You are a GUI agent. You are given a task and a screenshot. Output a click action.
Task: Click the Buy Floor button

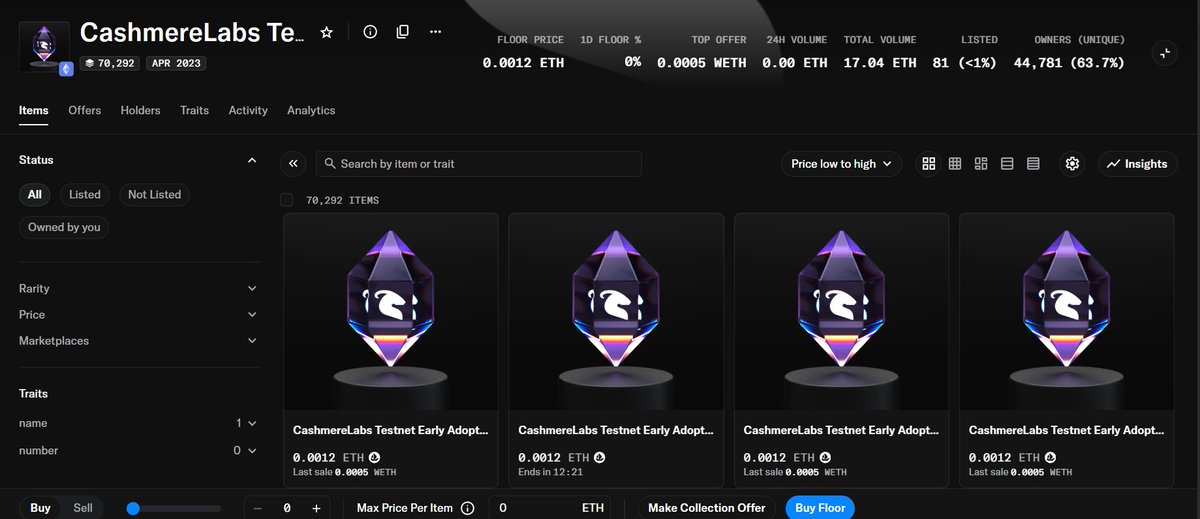tap(820, 508)
